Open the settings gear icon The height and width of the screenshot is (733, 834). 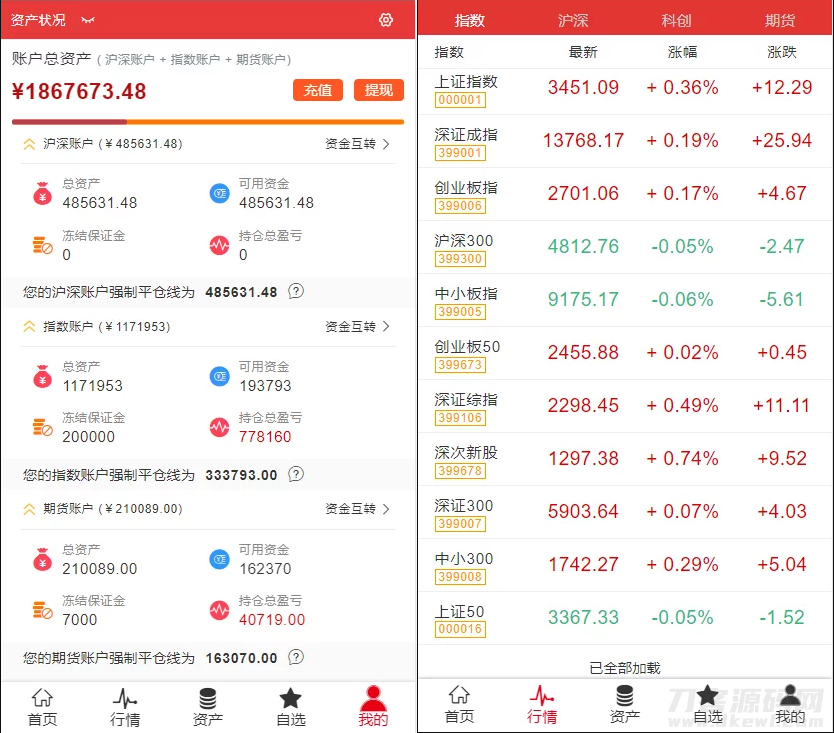(x=386, y=19)
